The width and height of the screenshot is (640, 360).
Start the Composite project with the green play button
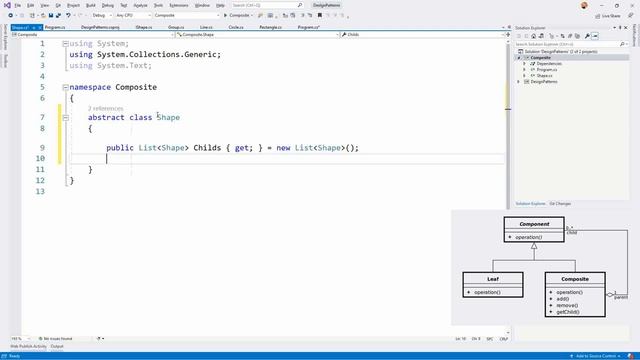coord(225,15)
